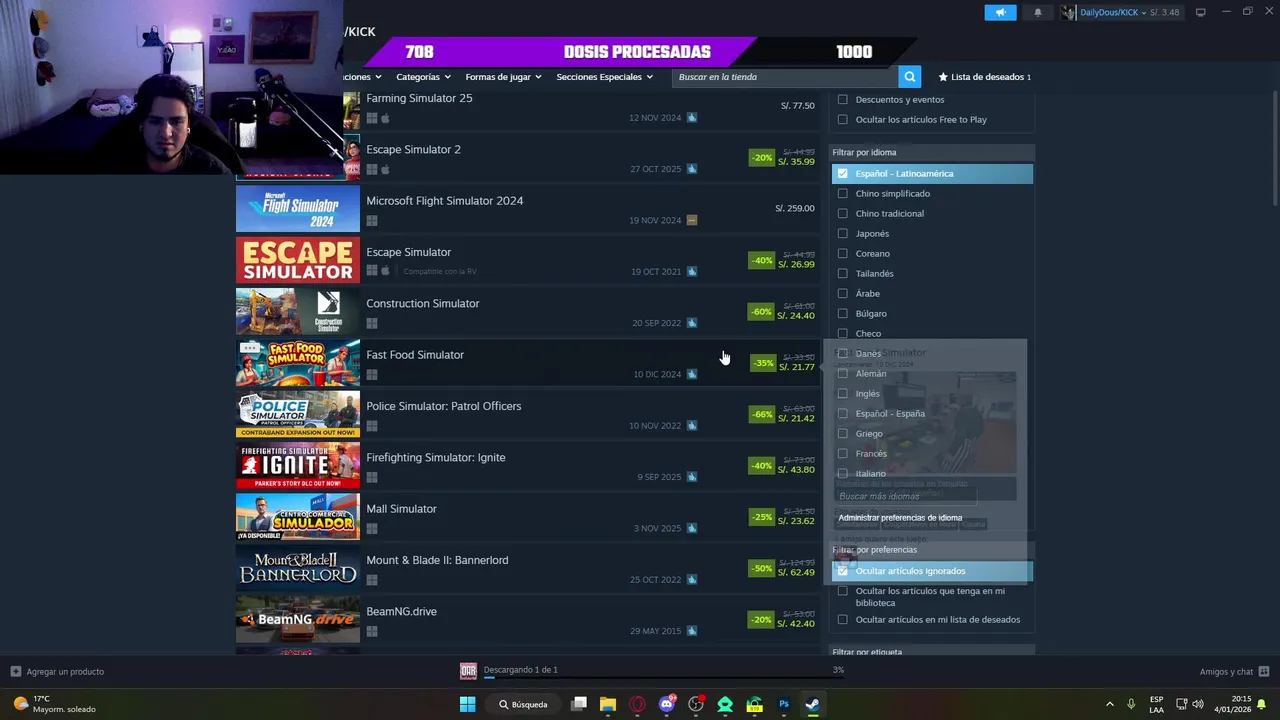Viewport: 1280px width, 720px height.
Task: Expand Formas de jugar dropdown
Action: (x=503, y=77)
